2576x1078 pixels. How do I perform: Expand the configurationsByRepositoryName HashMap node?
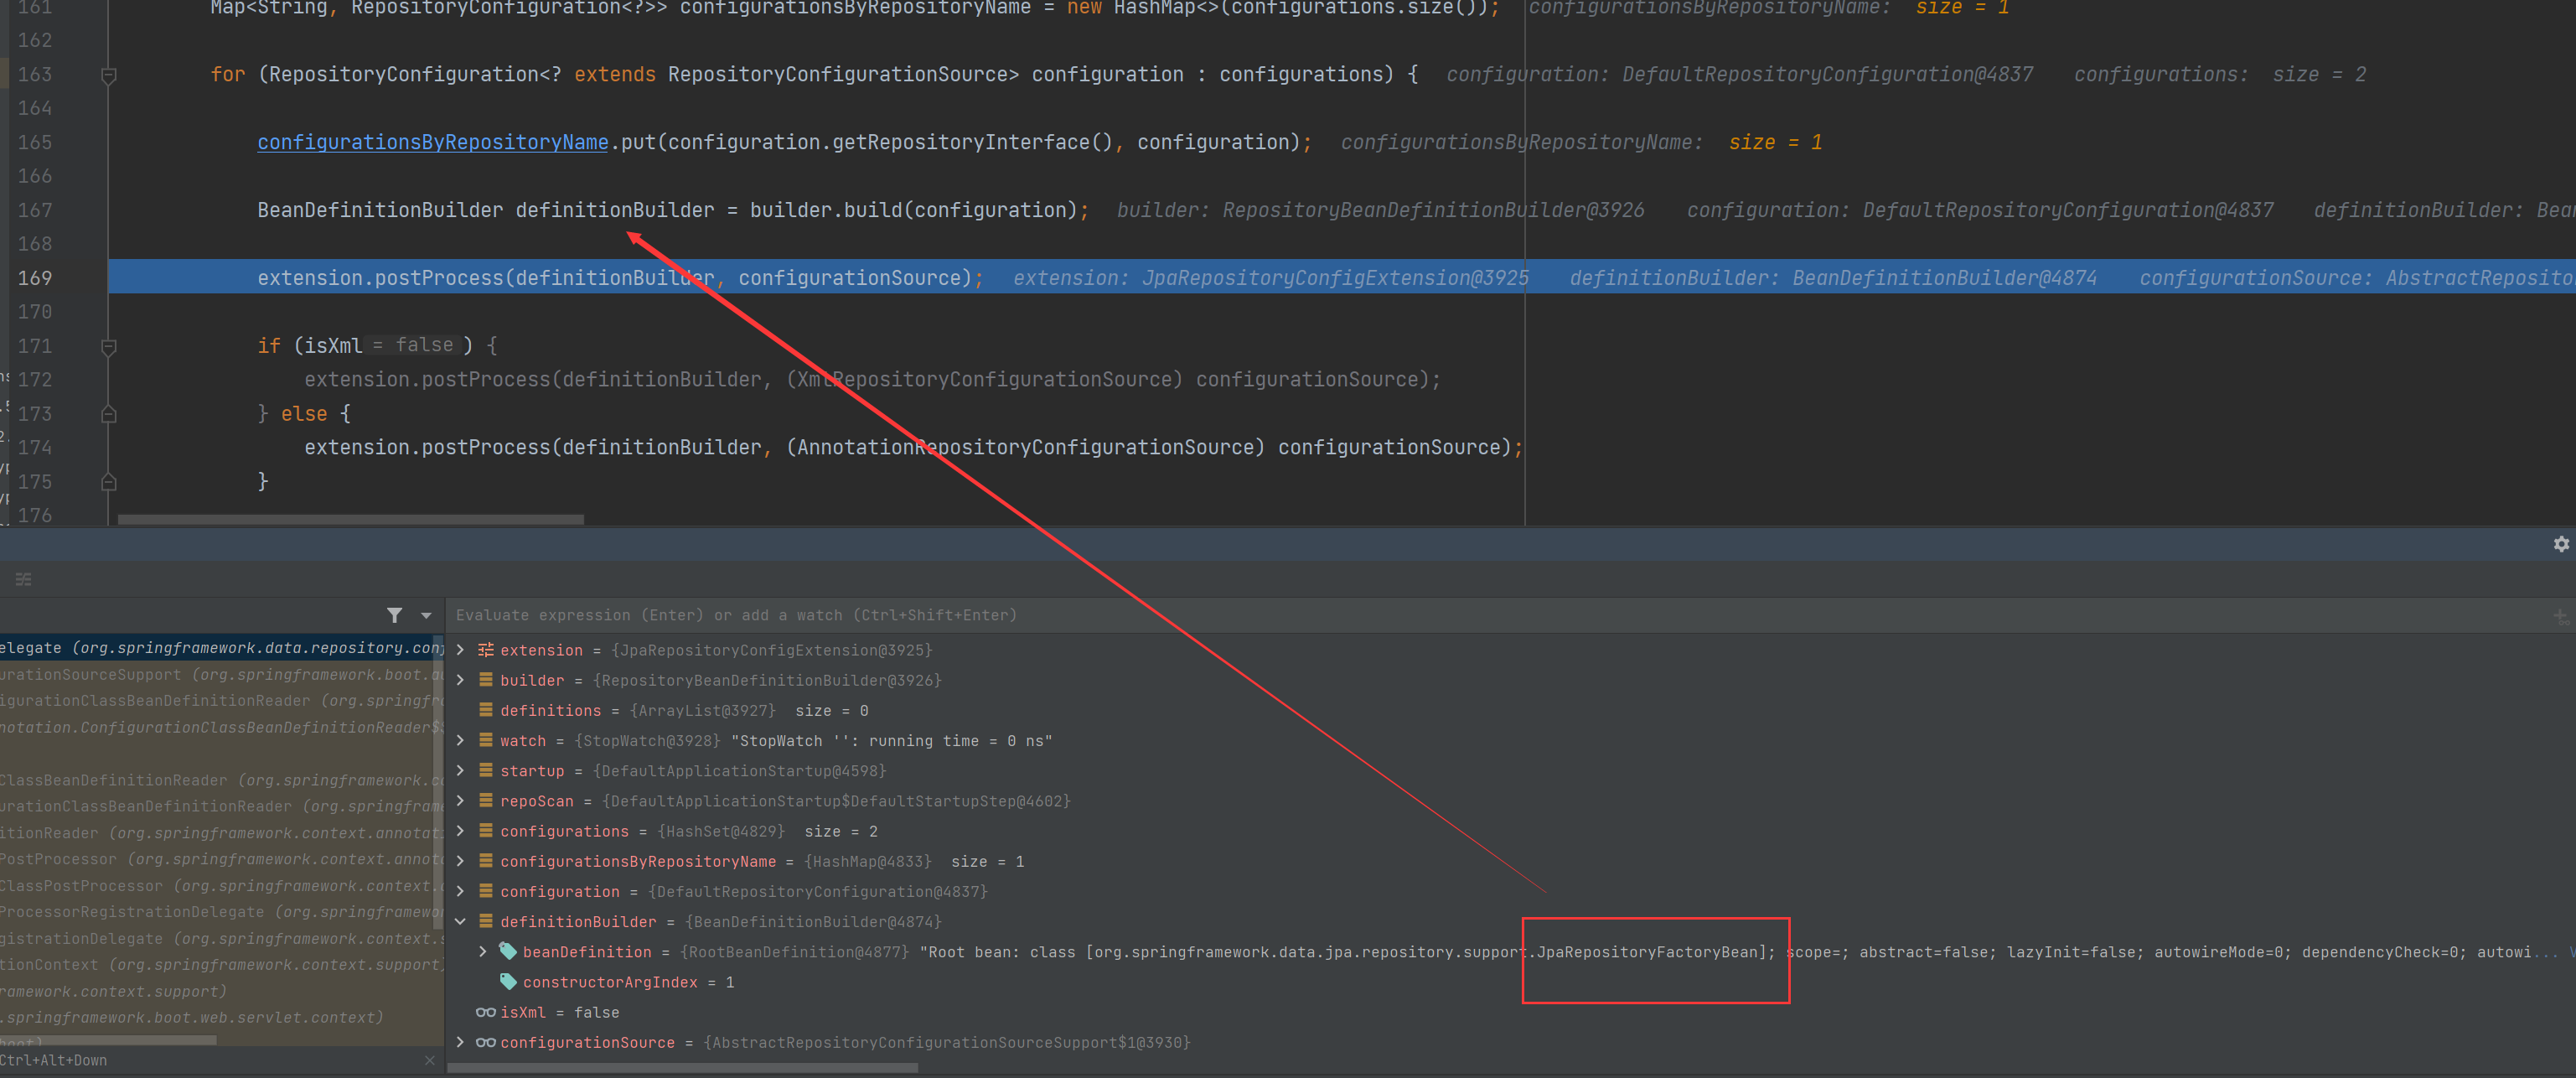tap(460, 861)
